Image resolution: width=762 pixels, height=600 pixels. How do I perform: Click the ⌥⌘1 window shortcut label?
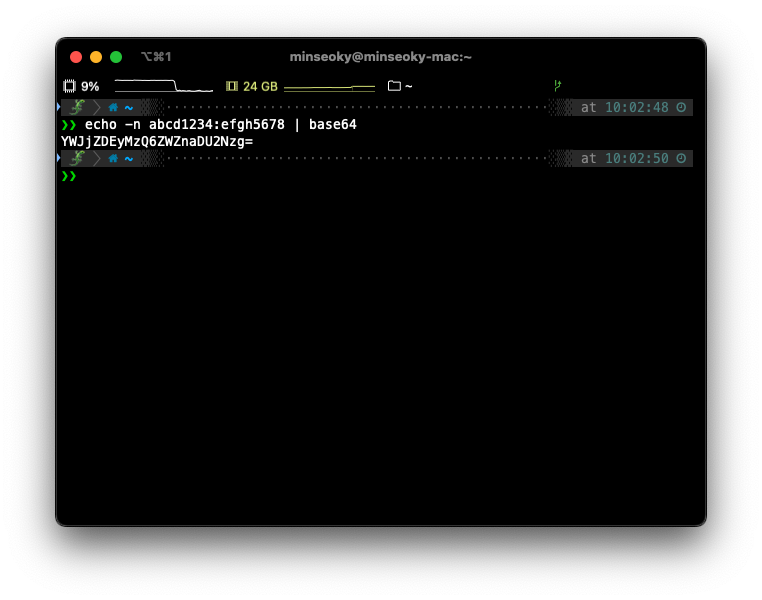point(156,57)
